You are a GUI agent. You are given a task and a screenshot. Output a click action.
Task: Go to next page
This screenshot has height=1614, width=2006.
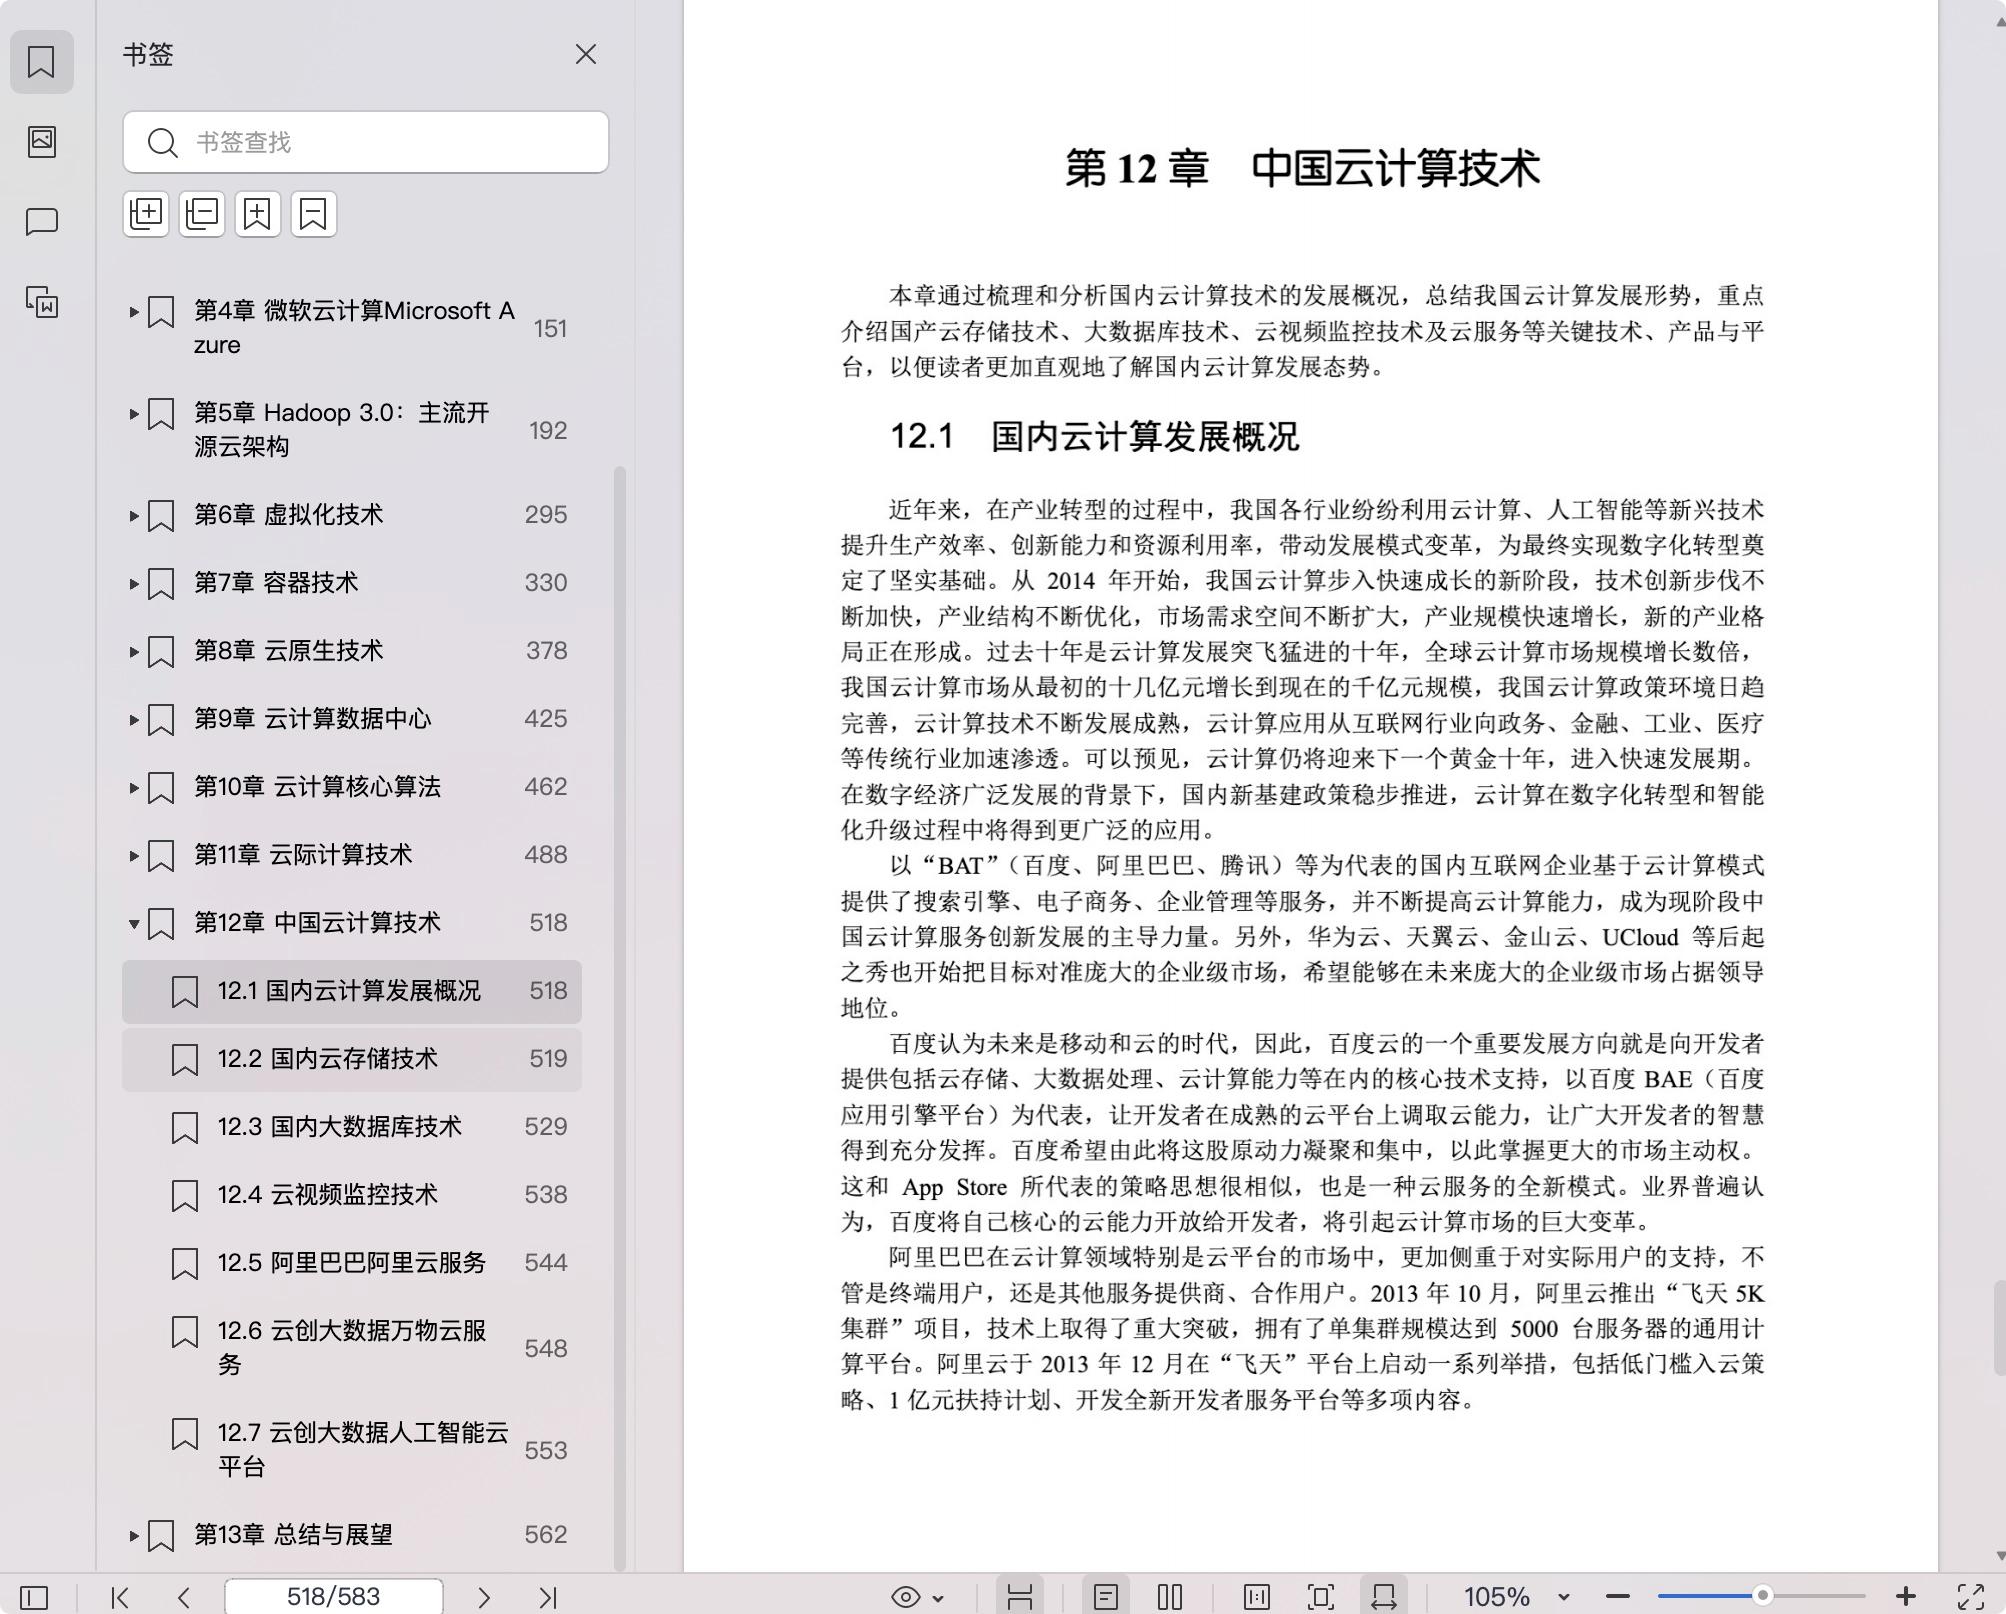point(484,1597)
